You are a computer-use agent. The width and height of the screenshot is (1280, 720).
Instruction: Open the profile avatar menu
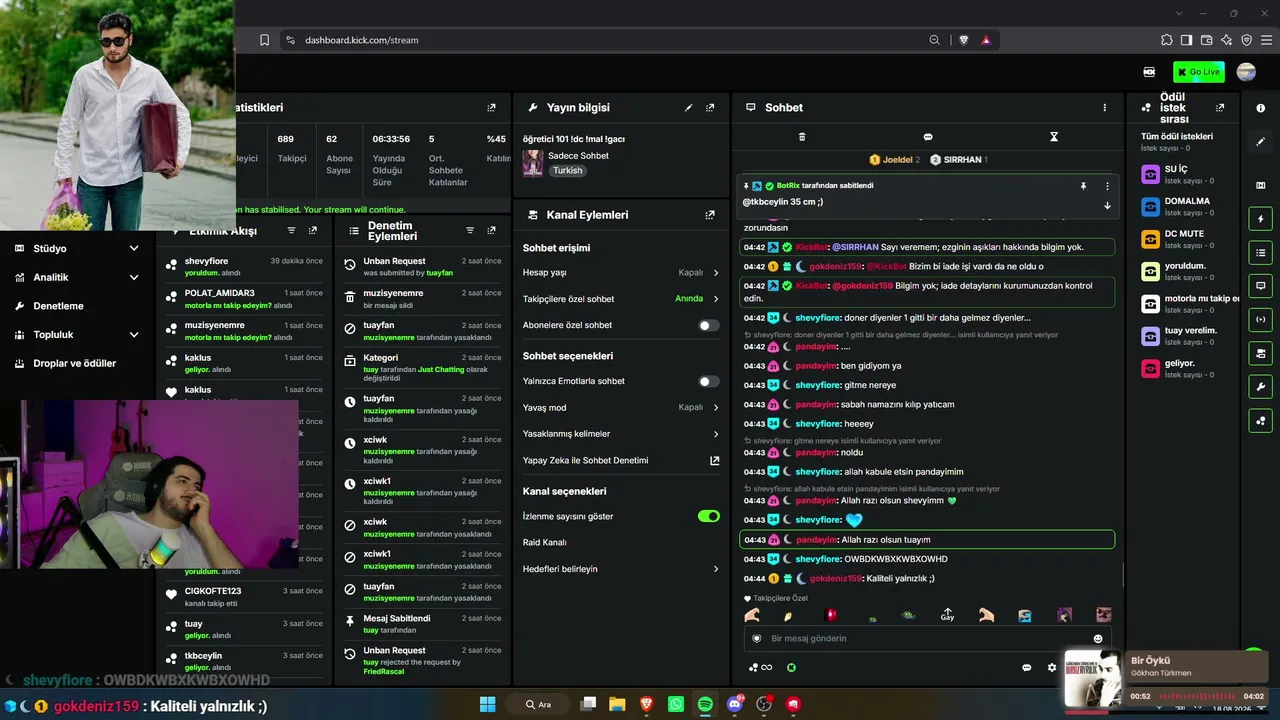pyautogui.click(x=1246, y=72)
